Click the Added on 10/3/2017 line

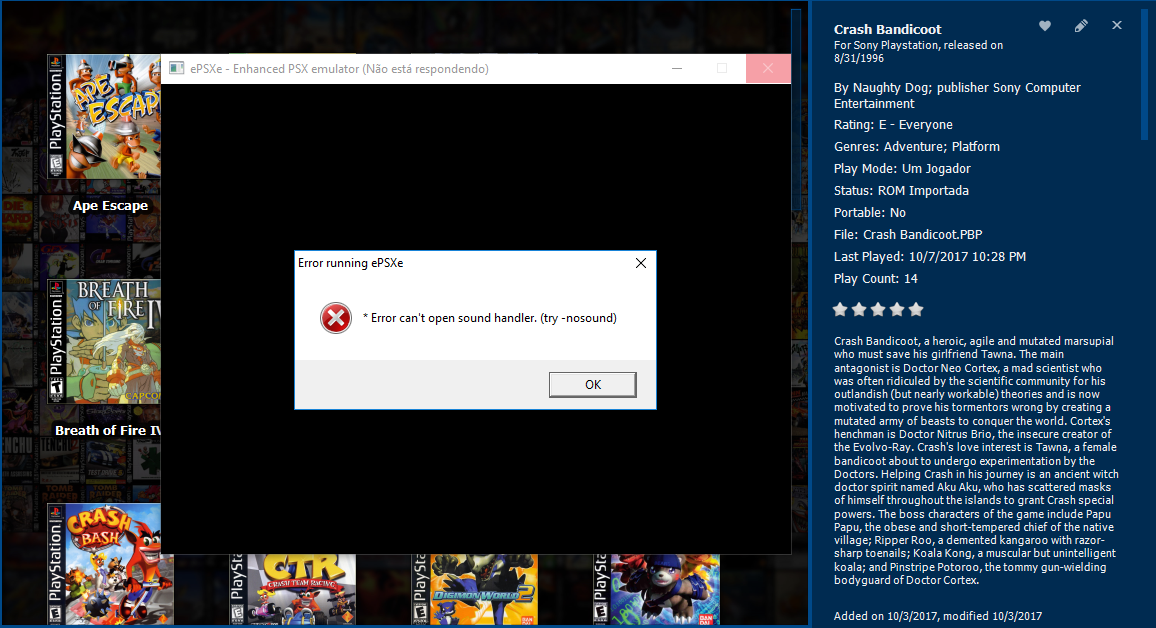click(938, 616)
